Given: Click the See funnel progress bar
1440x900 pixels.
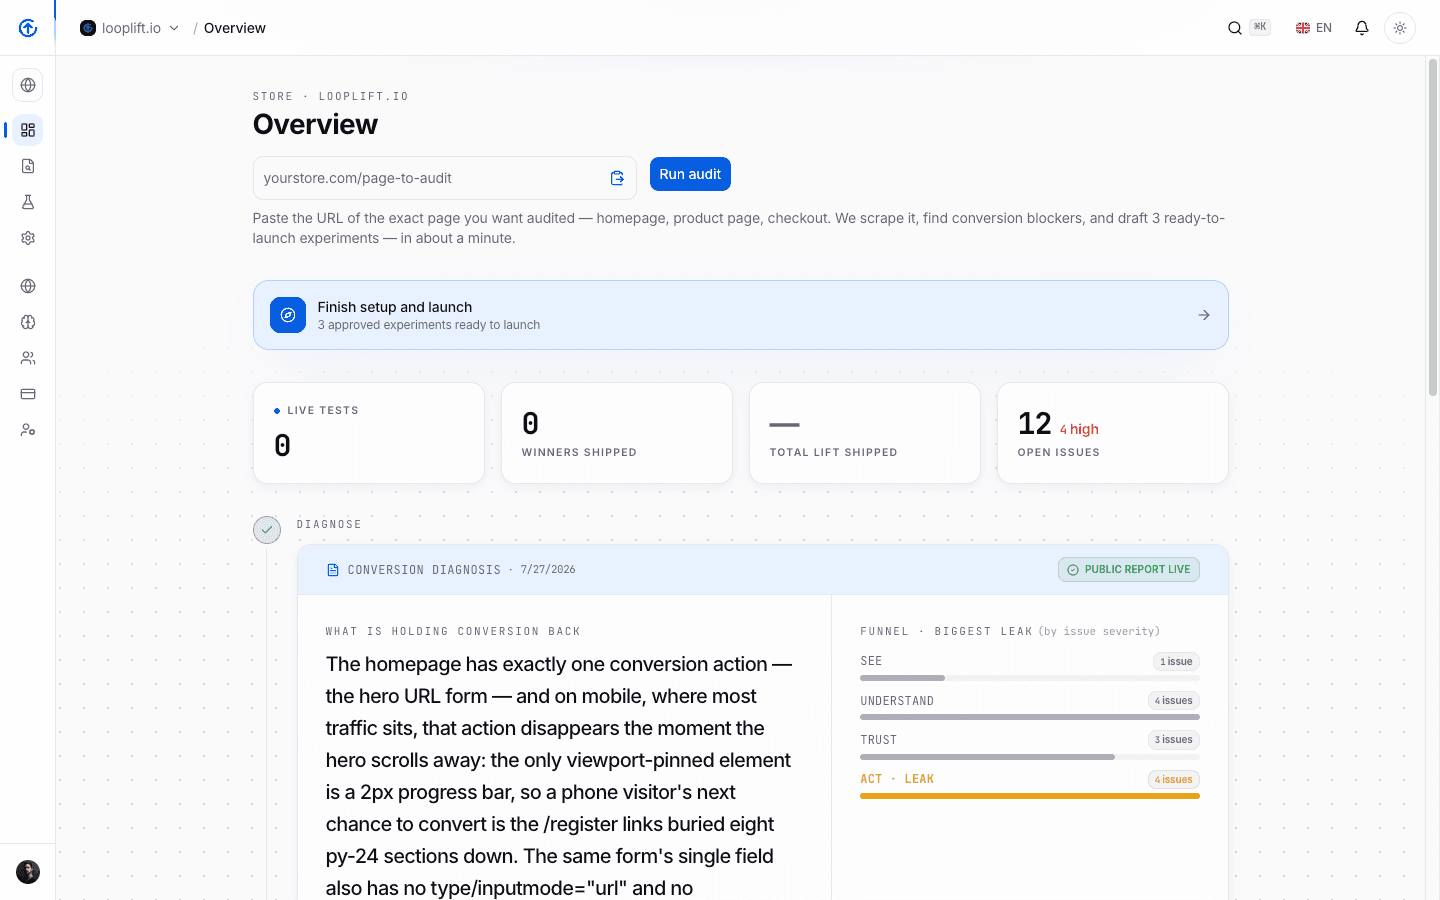Looking at the screenshot, I should [x=1030, y=678].
